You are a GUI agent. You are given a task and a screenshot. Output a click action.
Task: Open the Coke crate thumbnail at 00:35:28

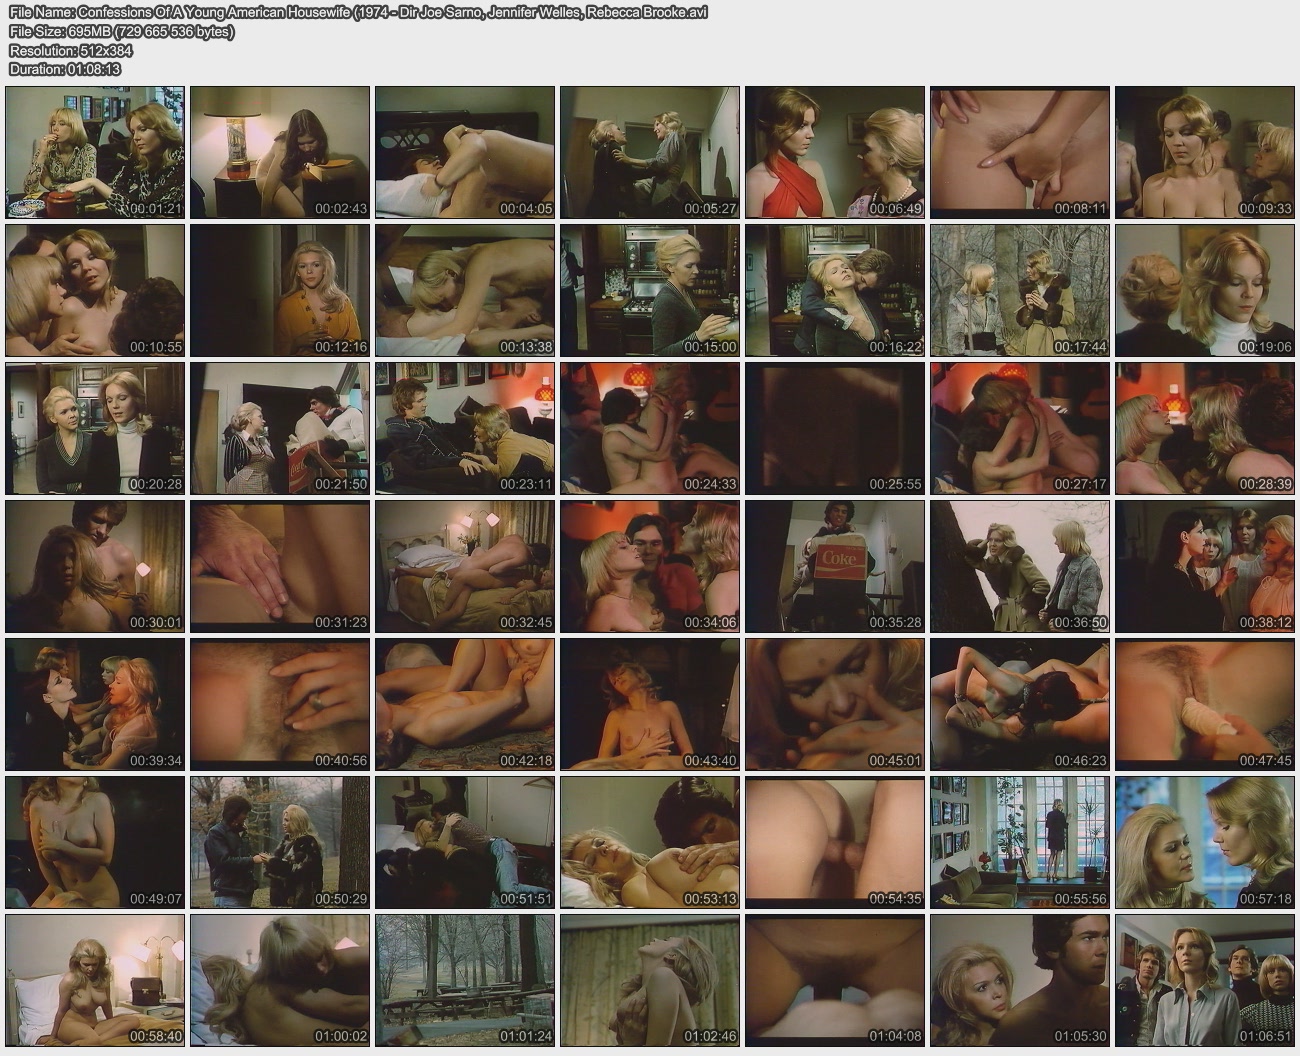tap(835, 566)
